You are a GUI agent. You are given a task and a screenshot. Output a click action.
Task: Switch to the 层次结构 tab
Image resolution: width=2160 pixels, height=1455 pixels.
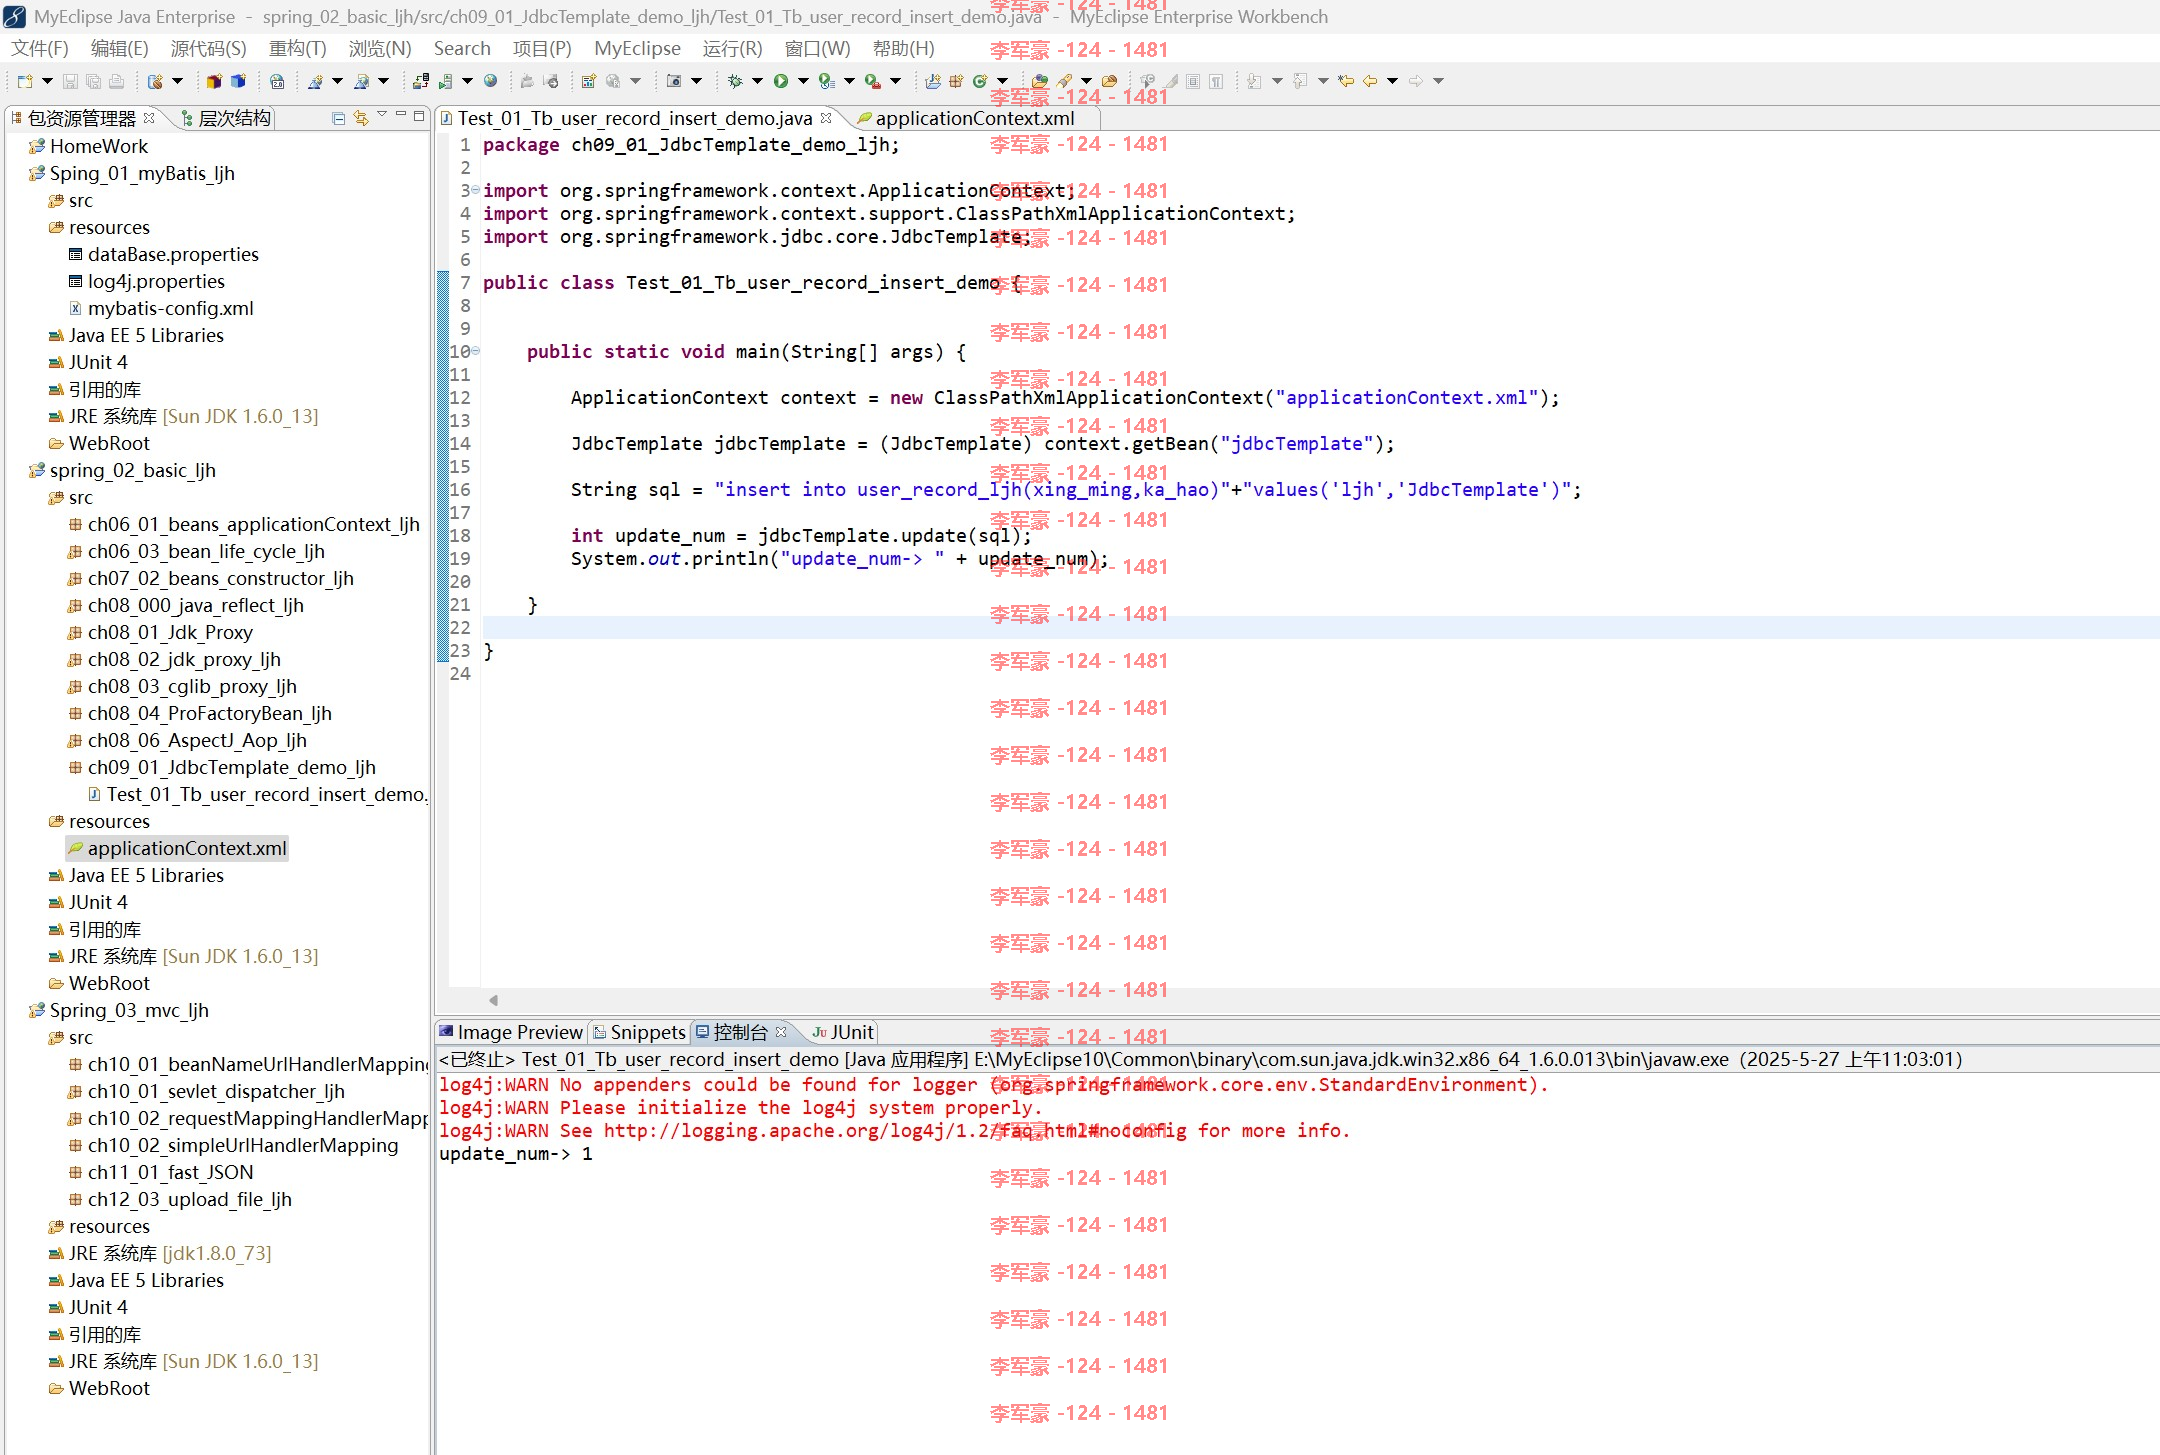(226, 118)
